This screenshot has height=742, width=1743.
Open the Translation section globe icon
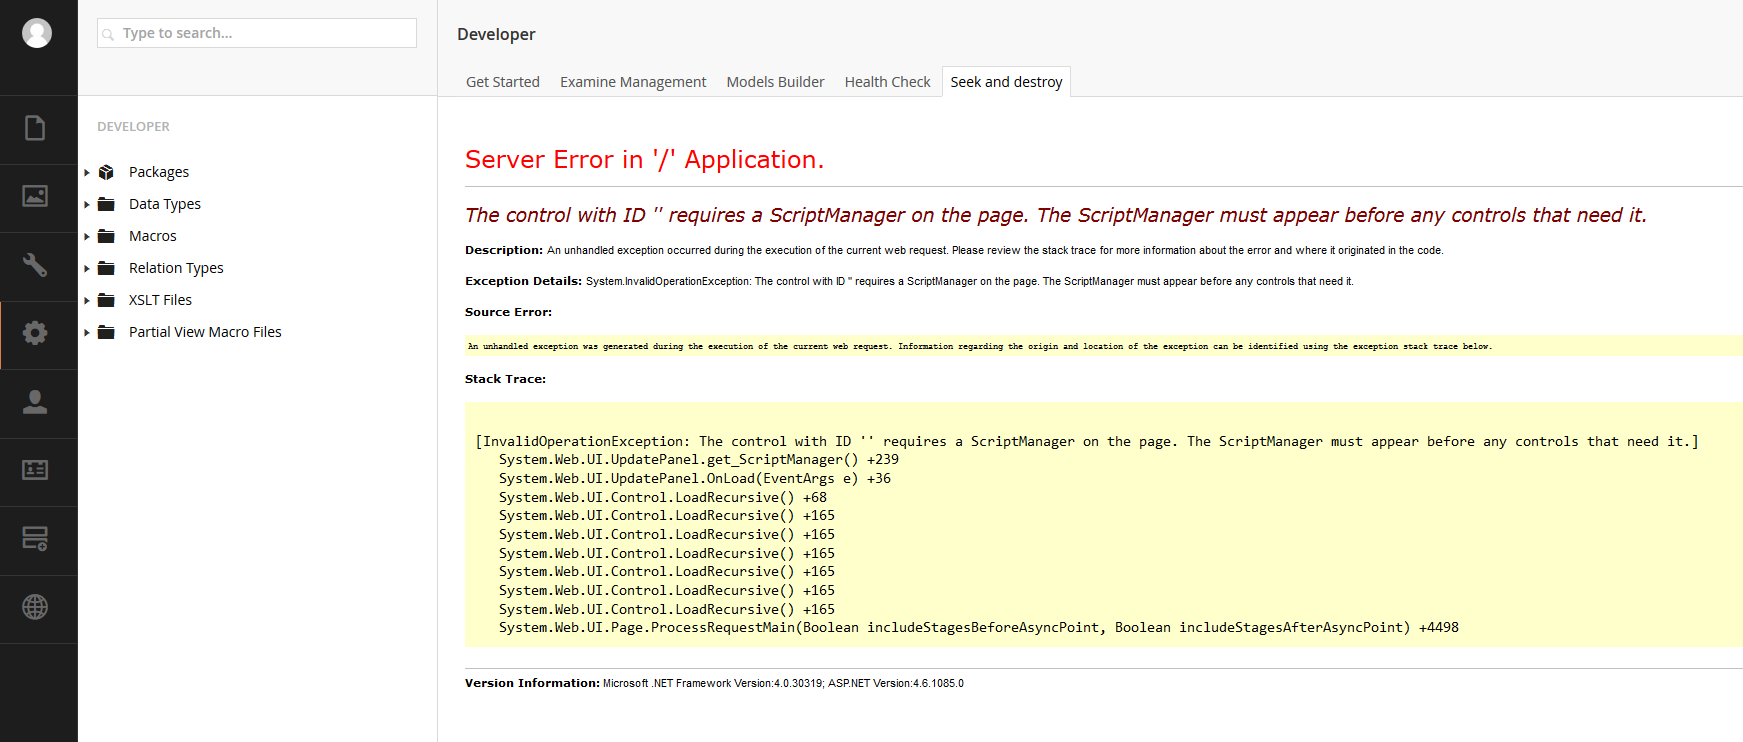pyautogui.click(x=35, y=607)
